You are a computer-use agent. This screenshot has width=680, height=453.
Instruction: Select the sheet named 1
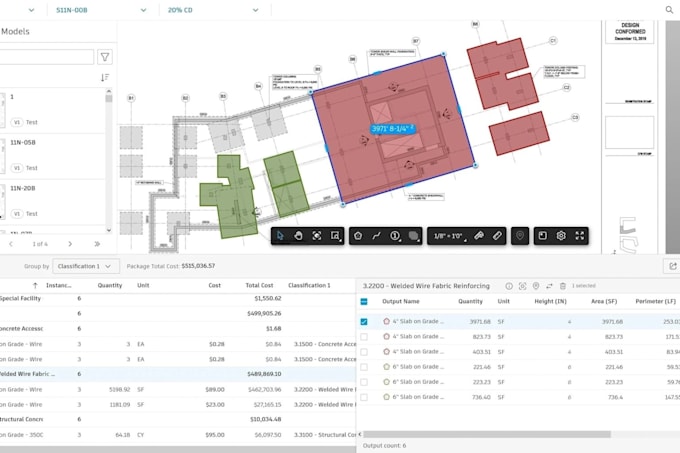coord(52,110)
